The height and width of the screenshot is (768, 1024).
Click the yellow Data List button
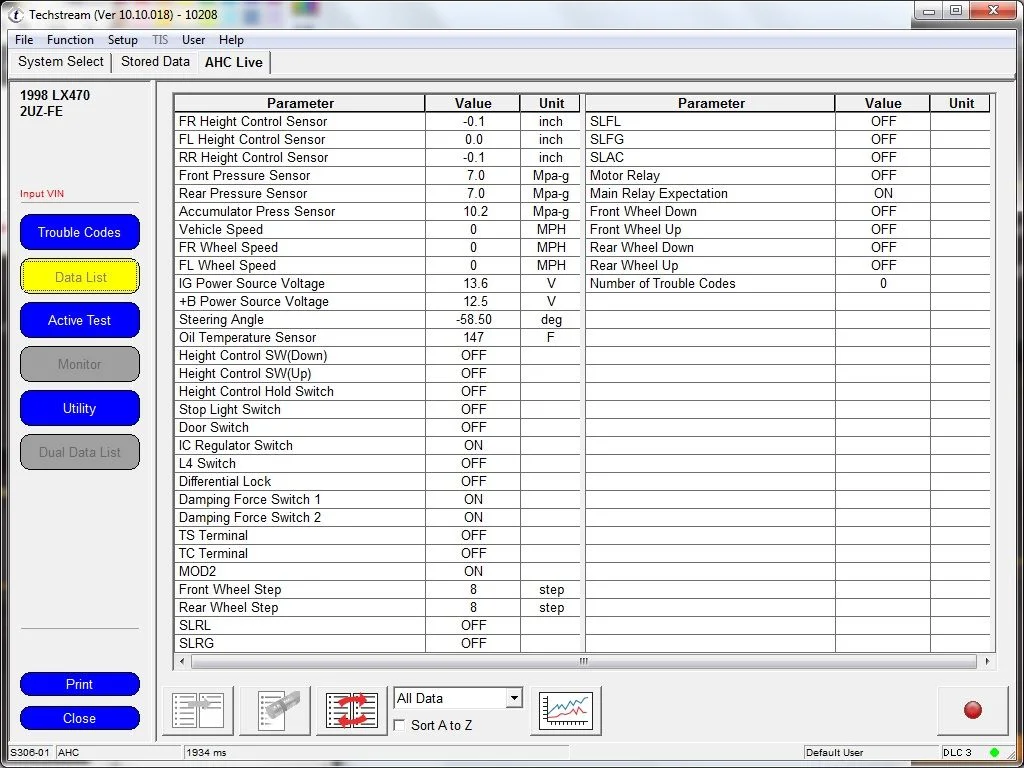coord(80,277)
